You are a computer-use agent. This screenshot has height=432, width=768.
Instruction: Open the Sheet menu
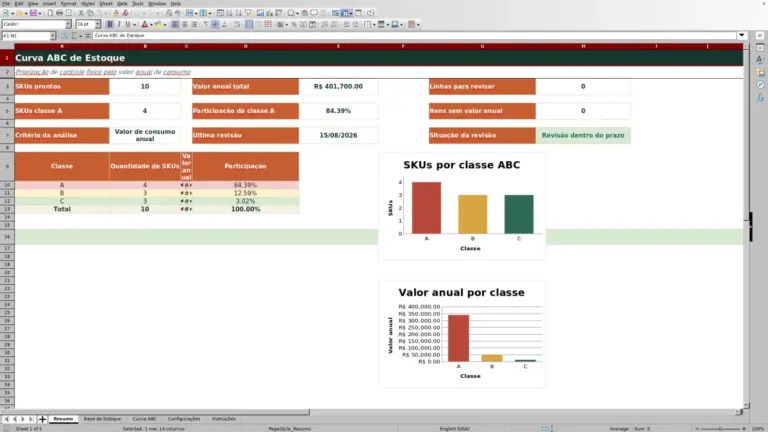(106, 3)
